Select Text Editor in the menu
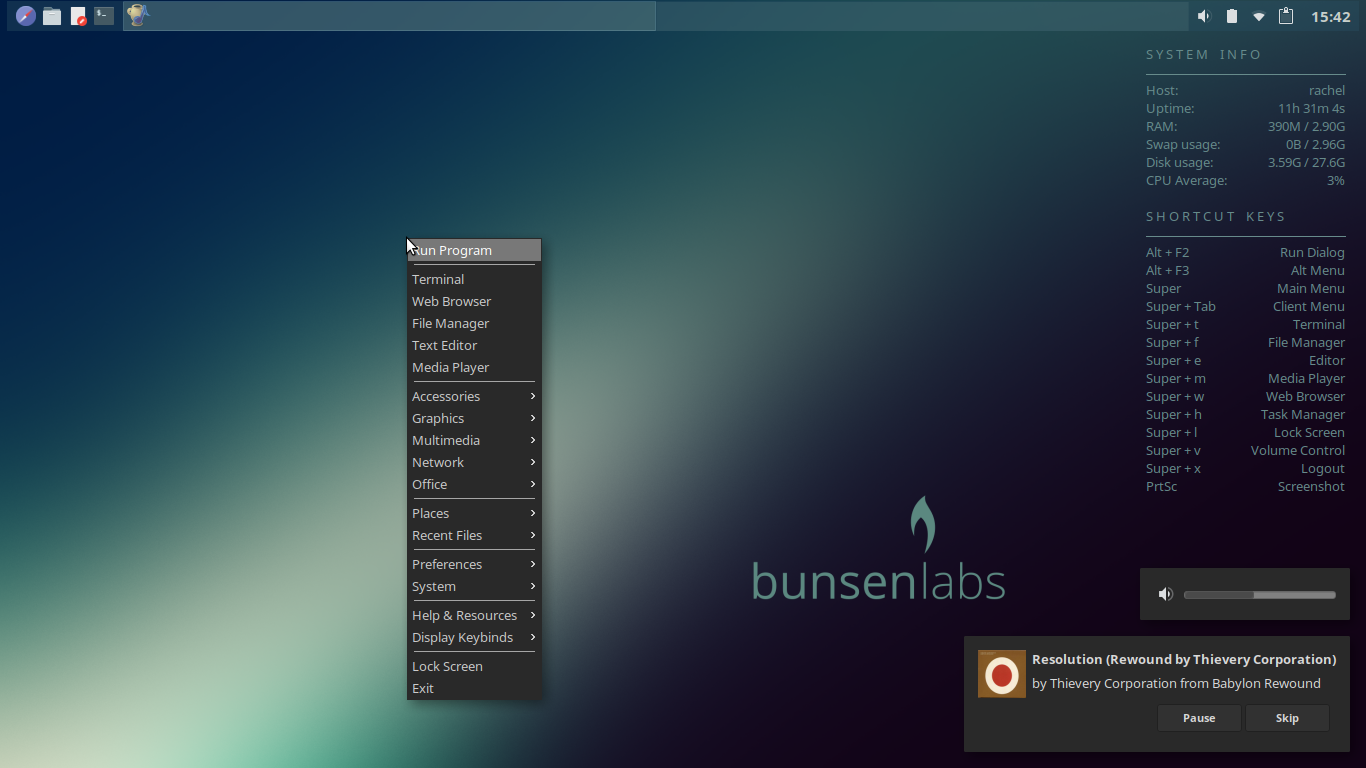 pyautogui.click(x=474, y=345)
